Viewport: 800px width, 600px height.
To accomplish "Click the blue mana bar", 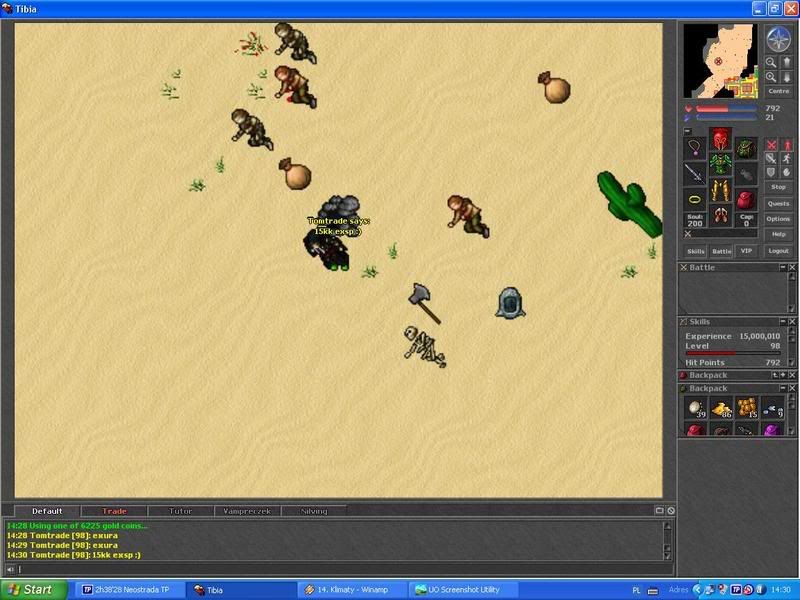I will coord(727,117).
